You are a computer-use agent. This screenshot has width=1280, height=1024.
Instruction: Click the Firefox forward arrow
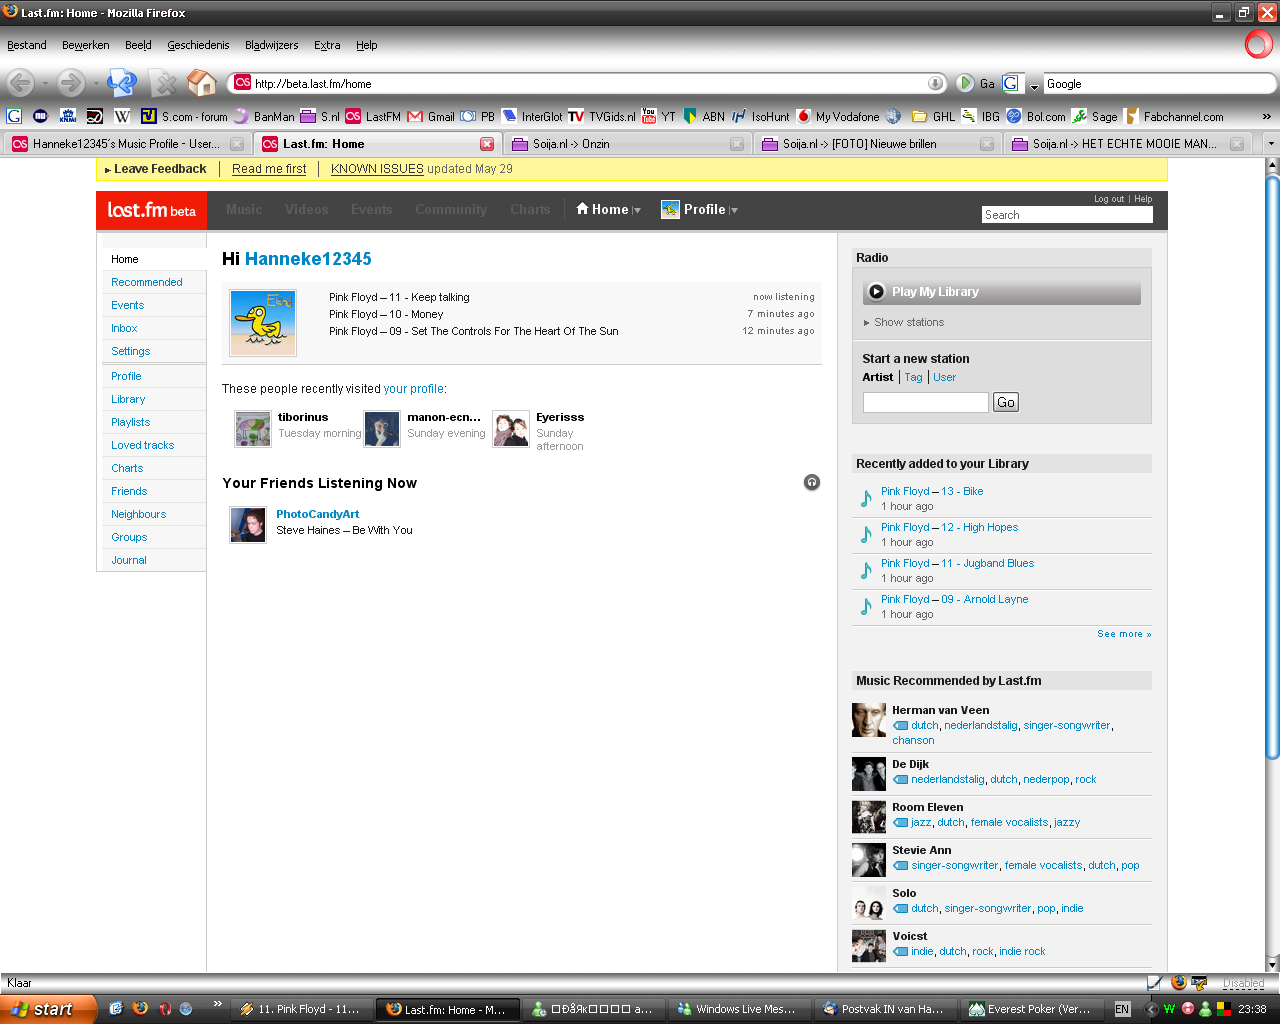point(70,83)
